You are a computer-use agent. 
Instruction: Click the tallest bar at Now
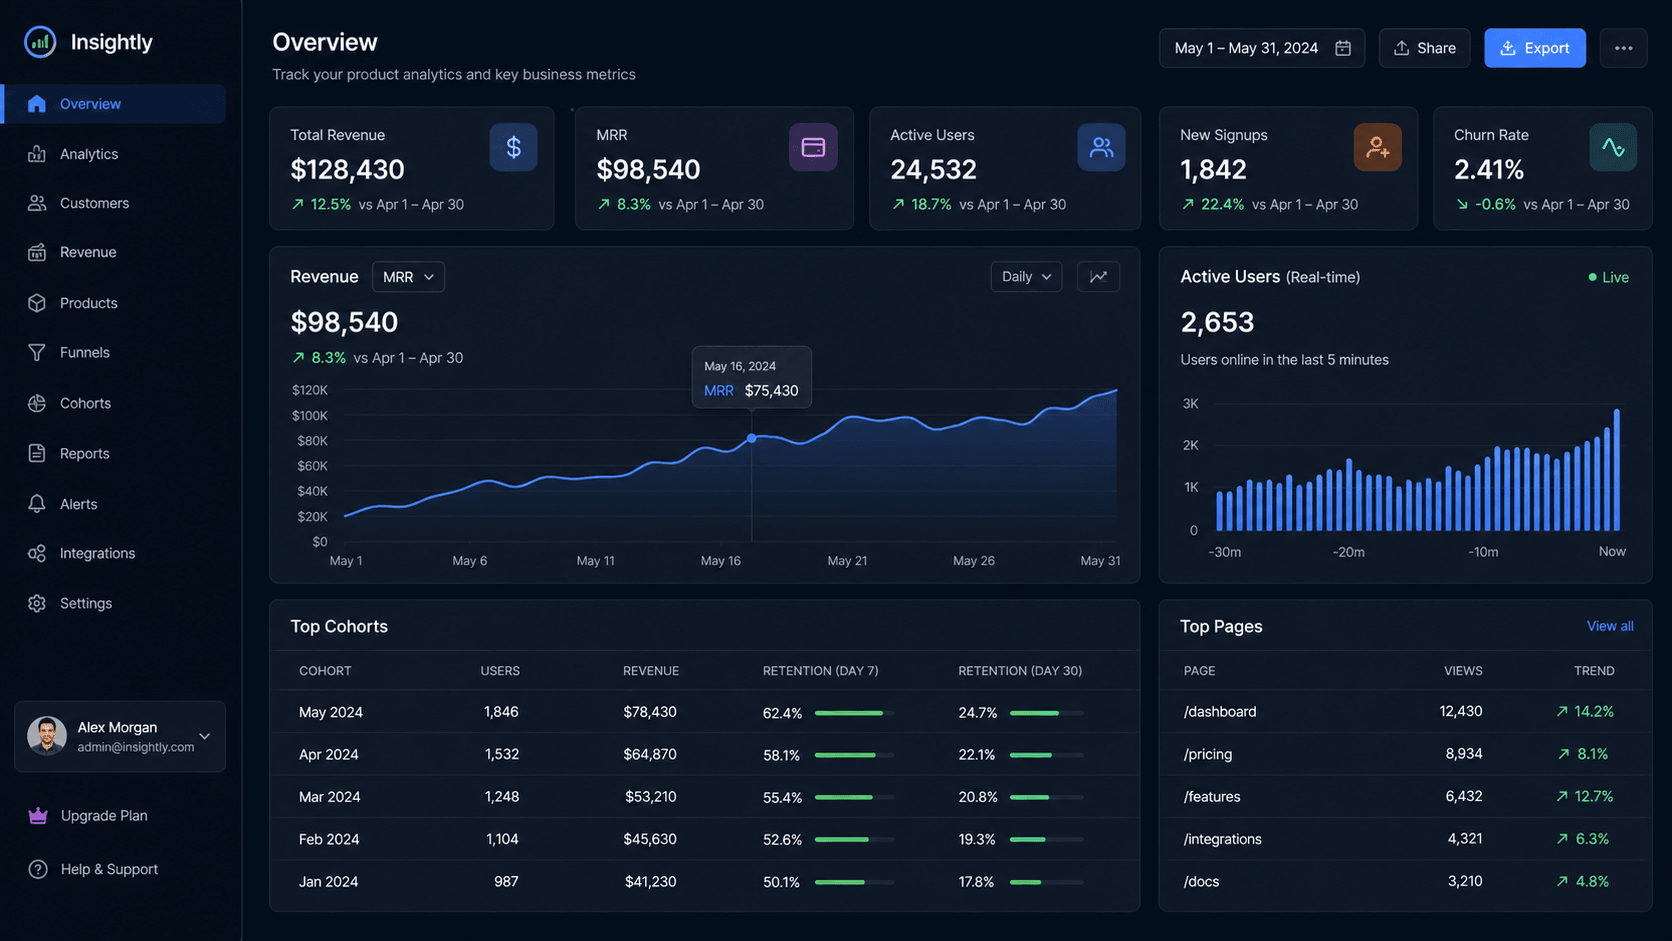click(1616, 469)
